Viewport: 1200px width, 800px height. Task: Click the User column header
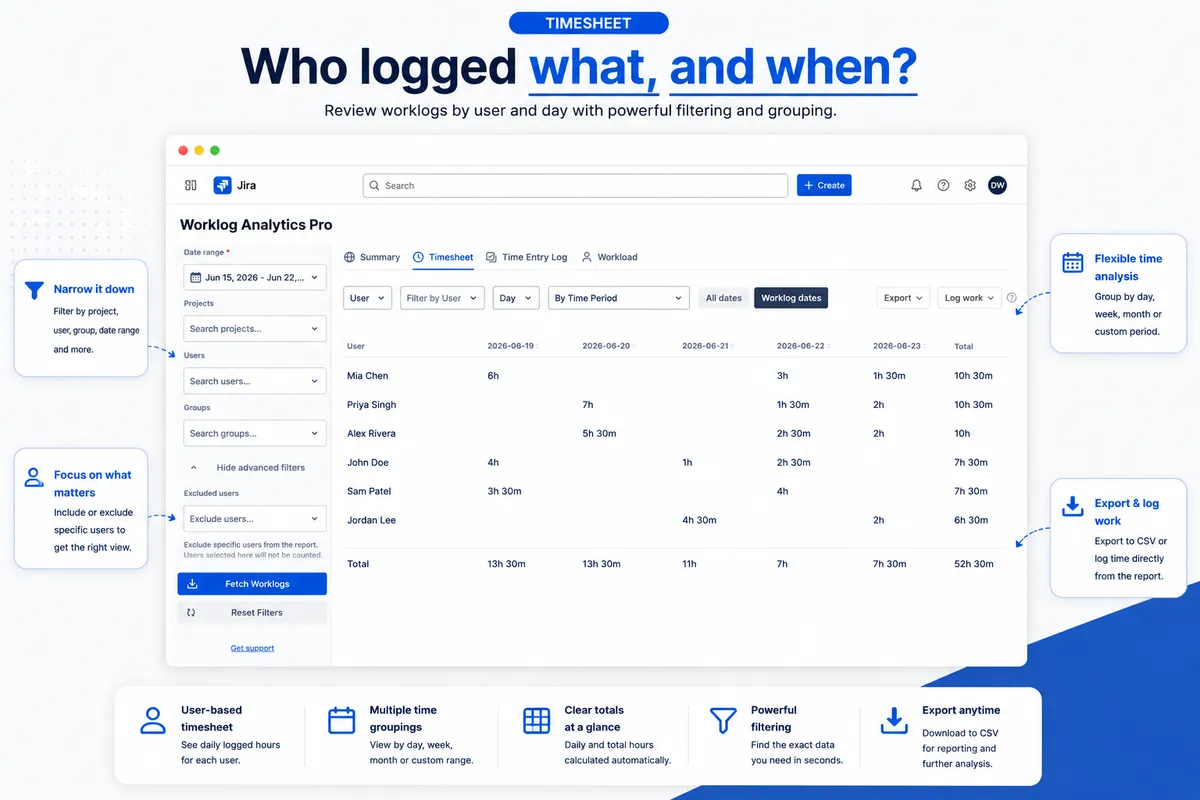(x=356, y=346)
